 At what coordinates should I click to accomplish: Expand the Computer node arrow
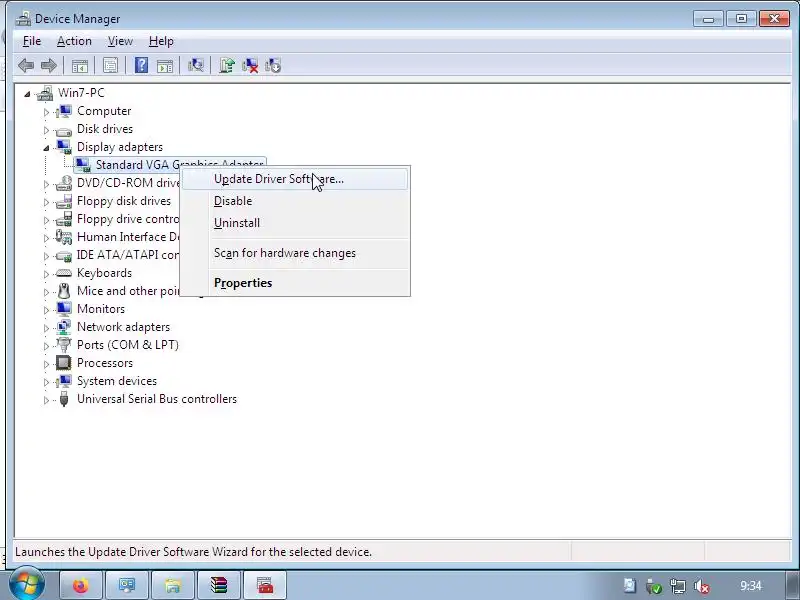46,112
